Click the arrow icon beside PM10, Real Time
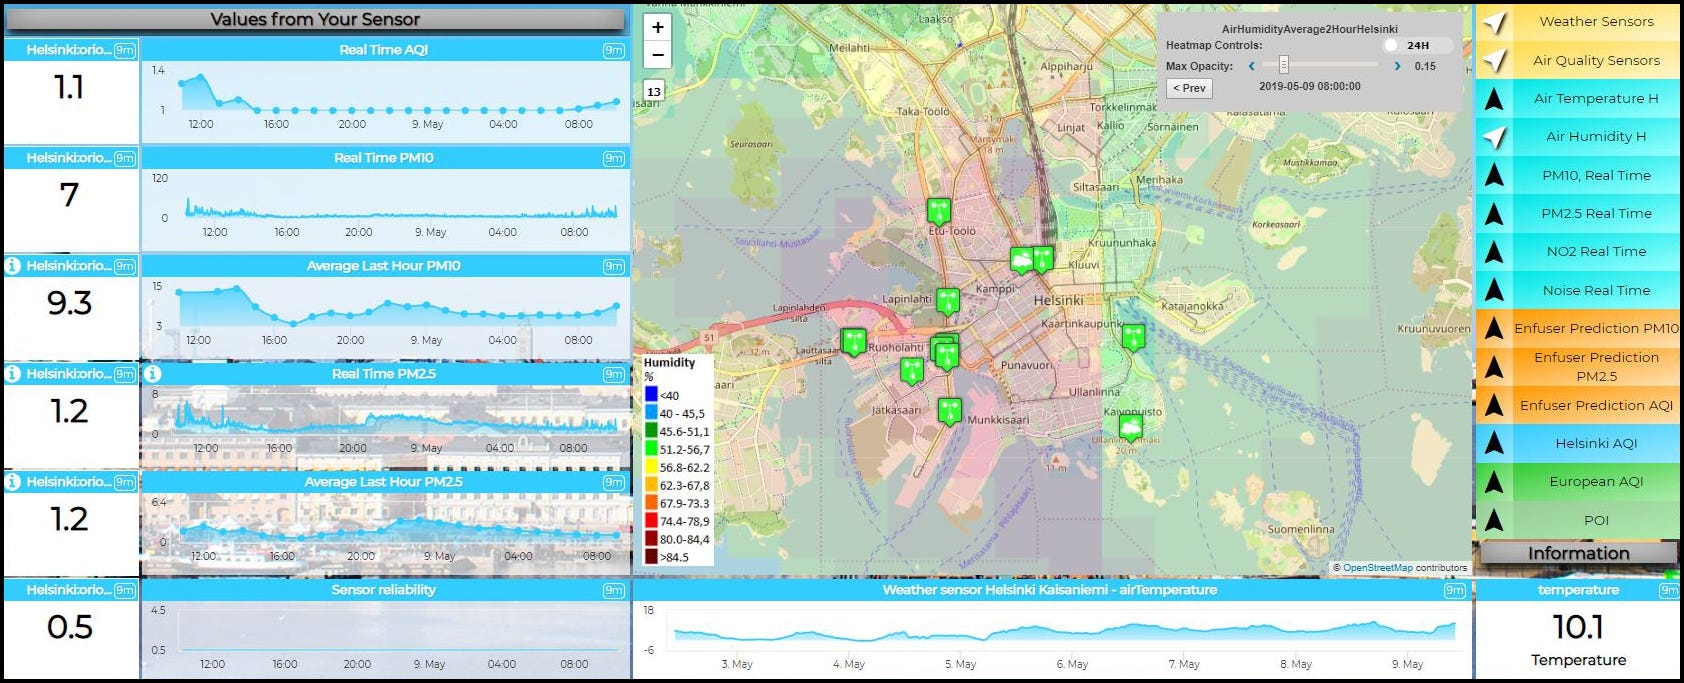Viewport: 1684px width, 683px height. click(x=1494, y=175)
